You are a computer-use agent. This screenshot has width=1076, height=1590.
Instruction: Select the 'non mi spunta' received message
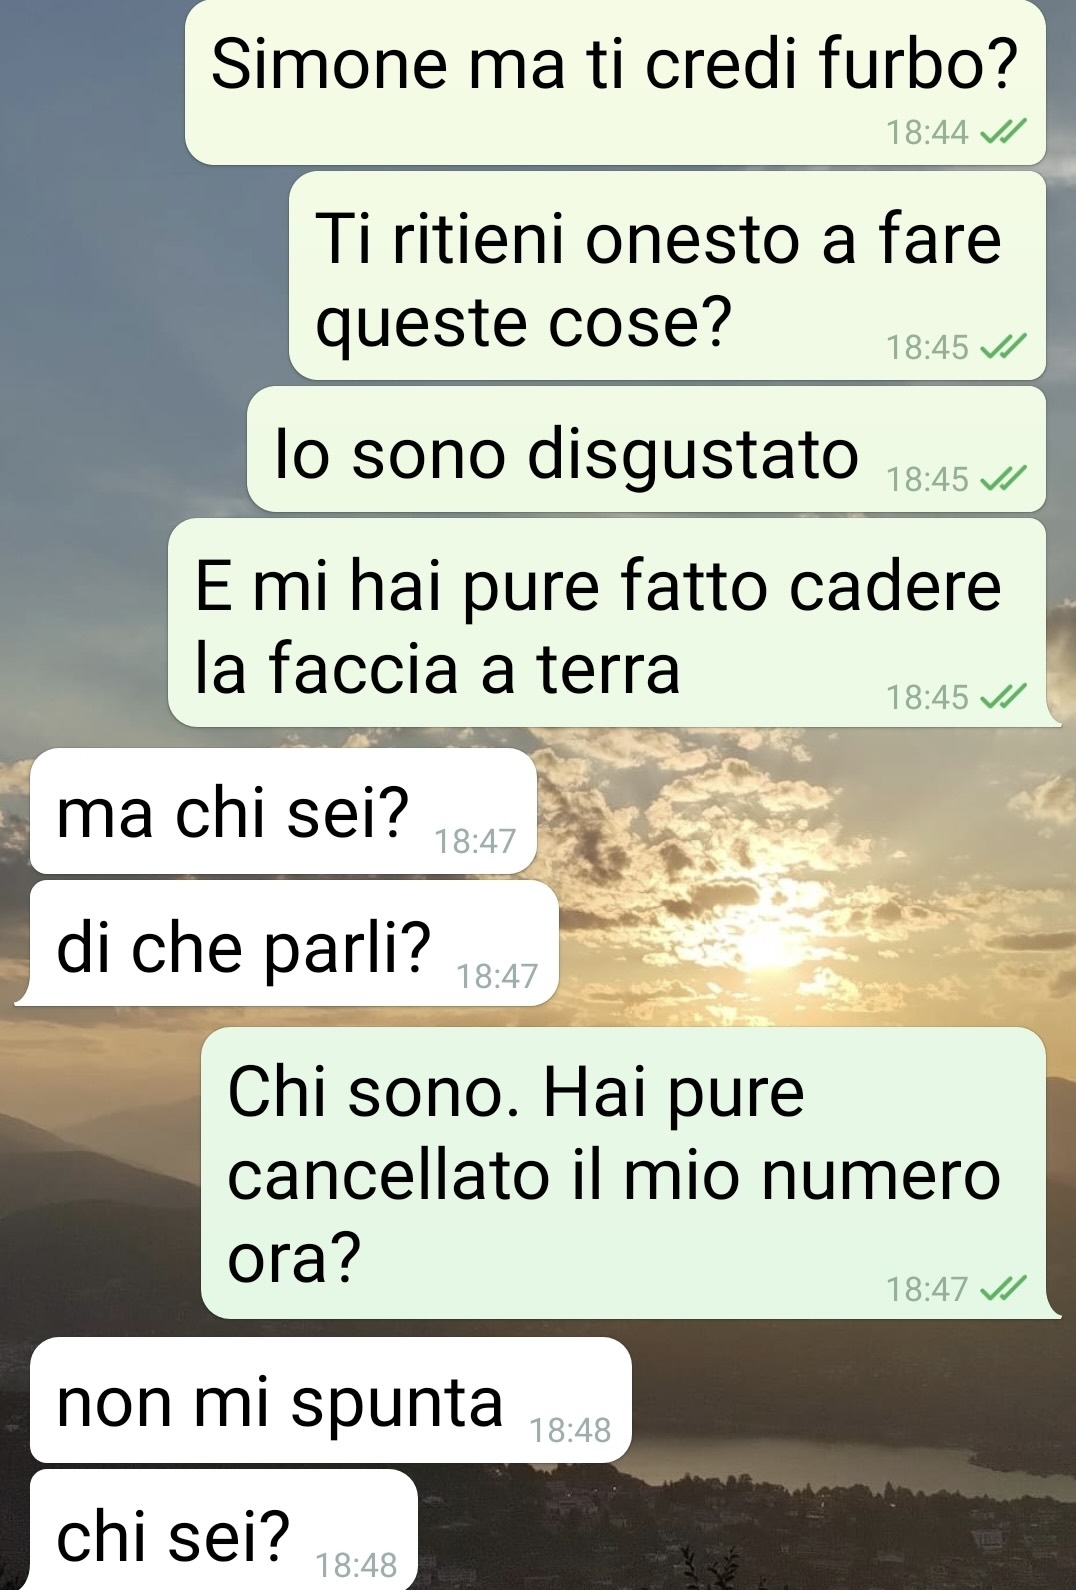[x=331, y=1400]
